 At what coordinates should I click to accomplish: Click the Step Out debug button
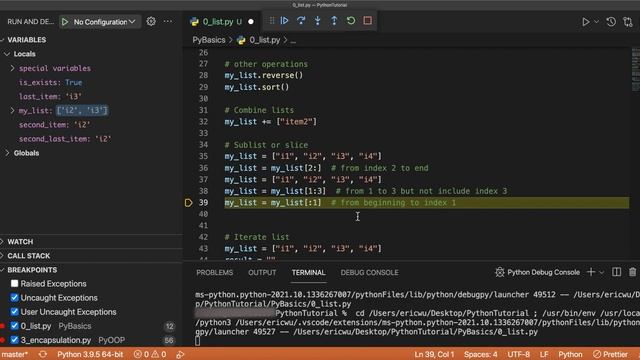tap(334, 20)
